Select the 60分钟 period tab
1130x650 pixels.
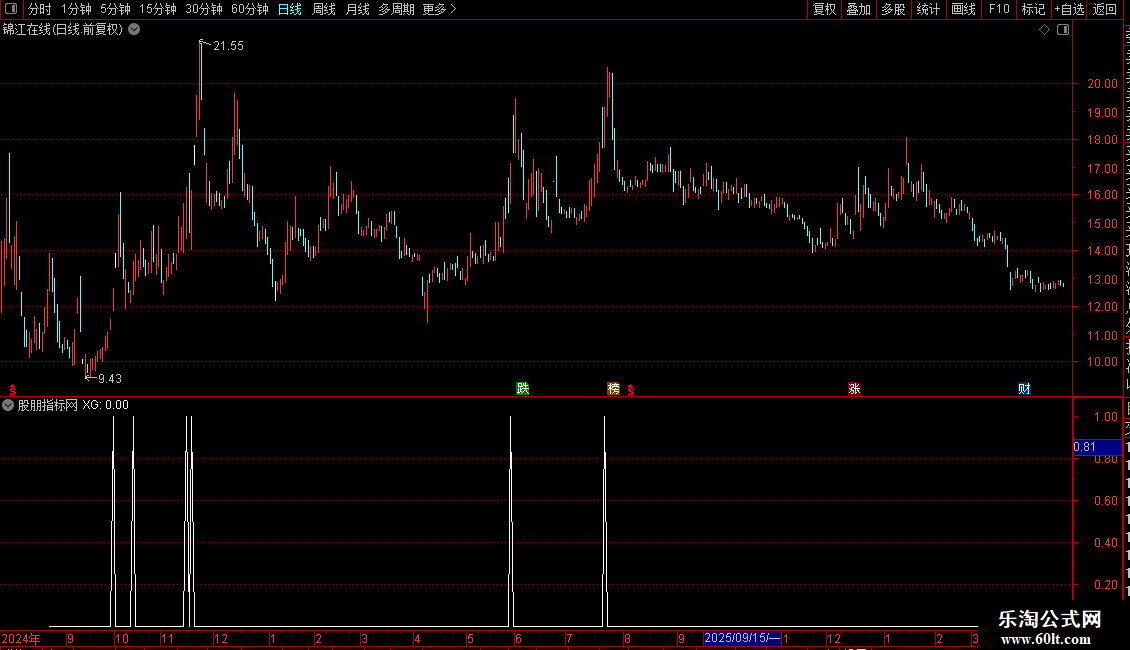(x=249, y=9)
